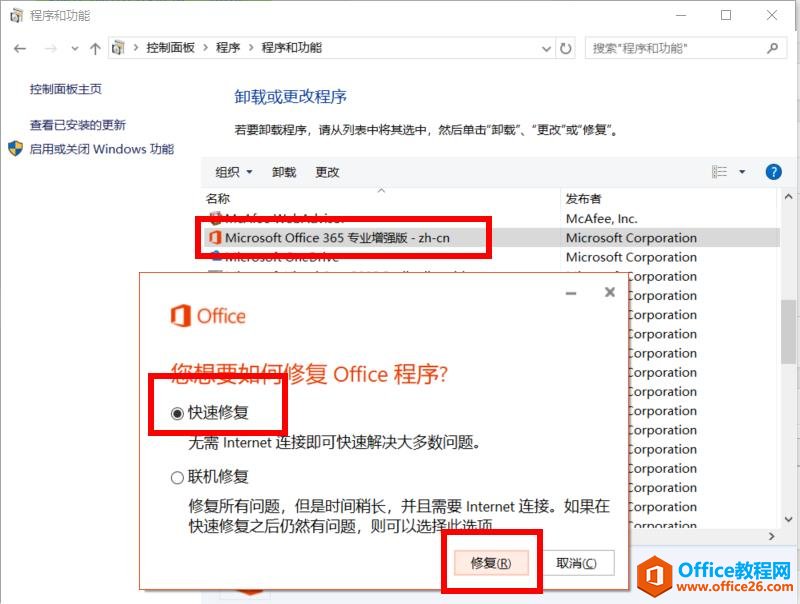
Task: Click Microsoft Corporation publisher of OneDrive row
Action: pos(631,257)
